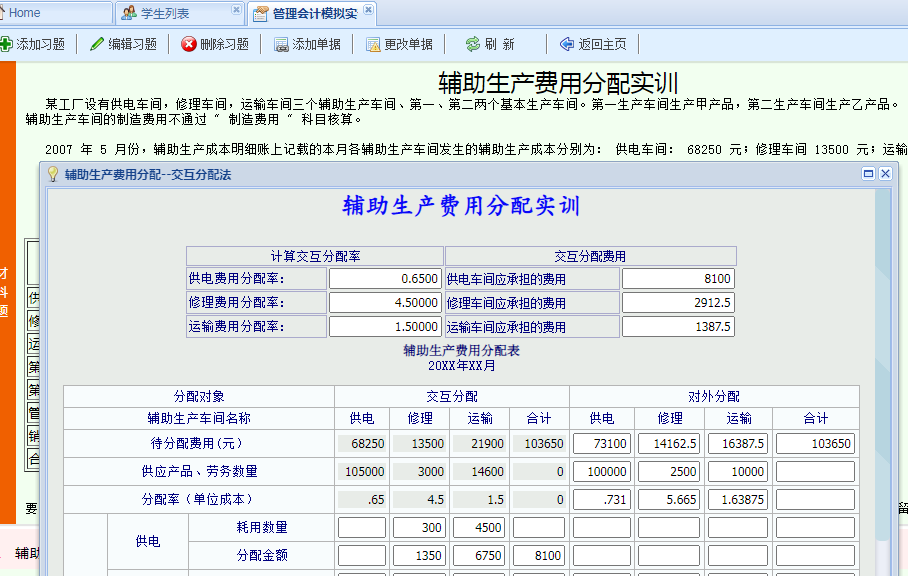Maximize the 交互分配法 dialog
908x576 pixels.
(x=868, y=174)
